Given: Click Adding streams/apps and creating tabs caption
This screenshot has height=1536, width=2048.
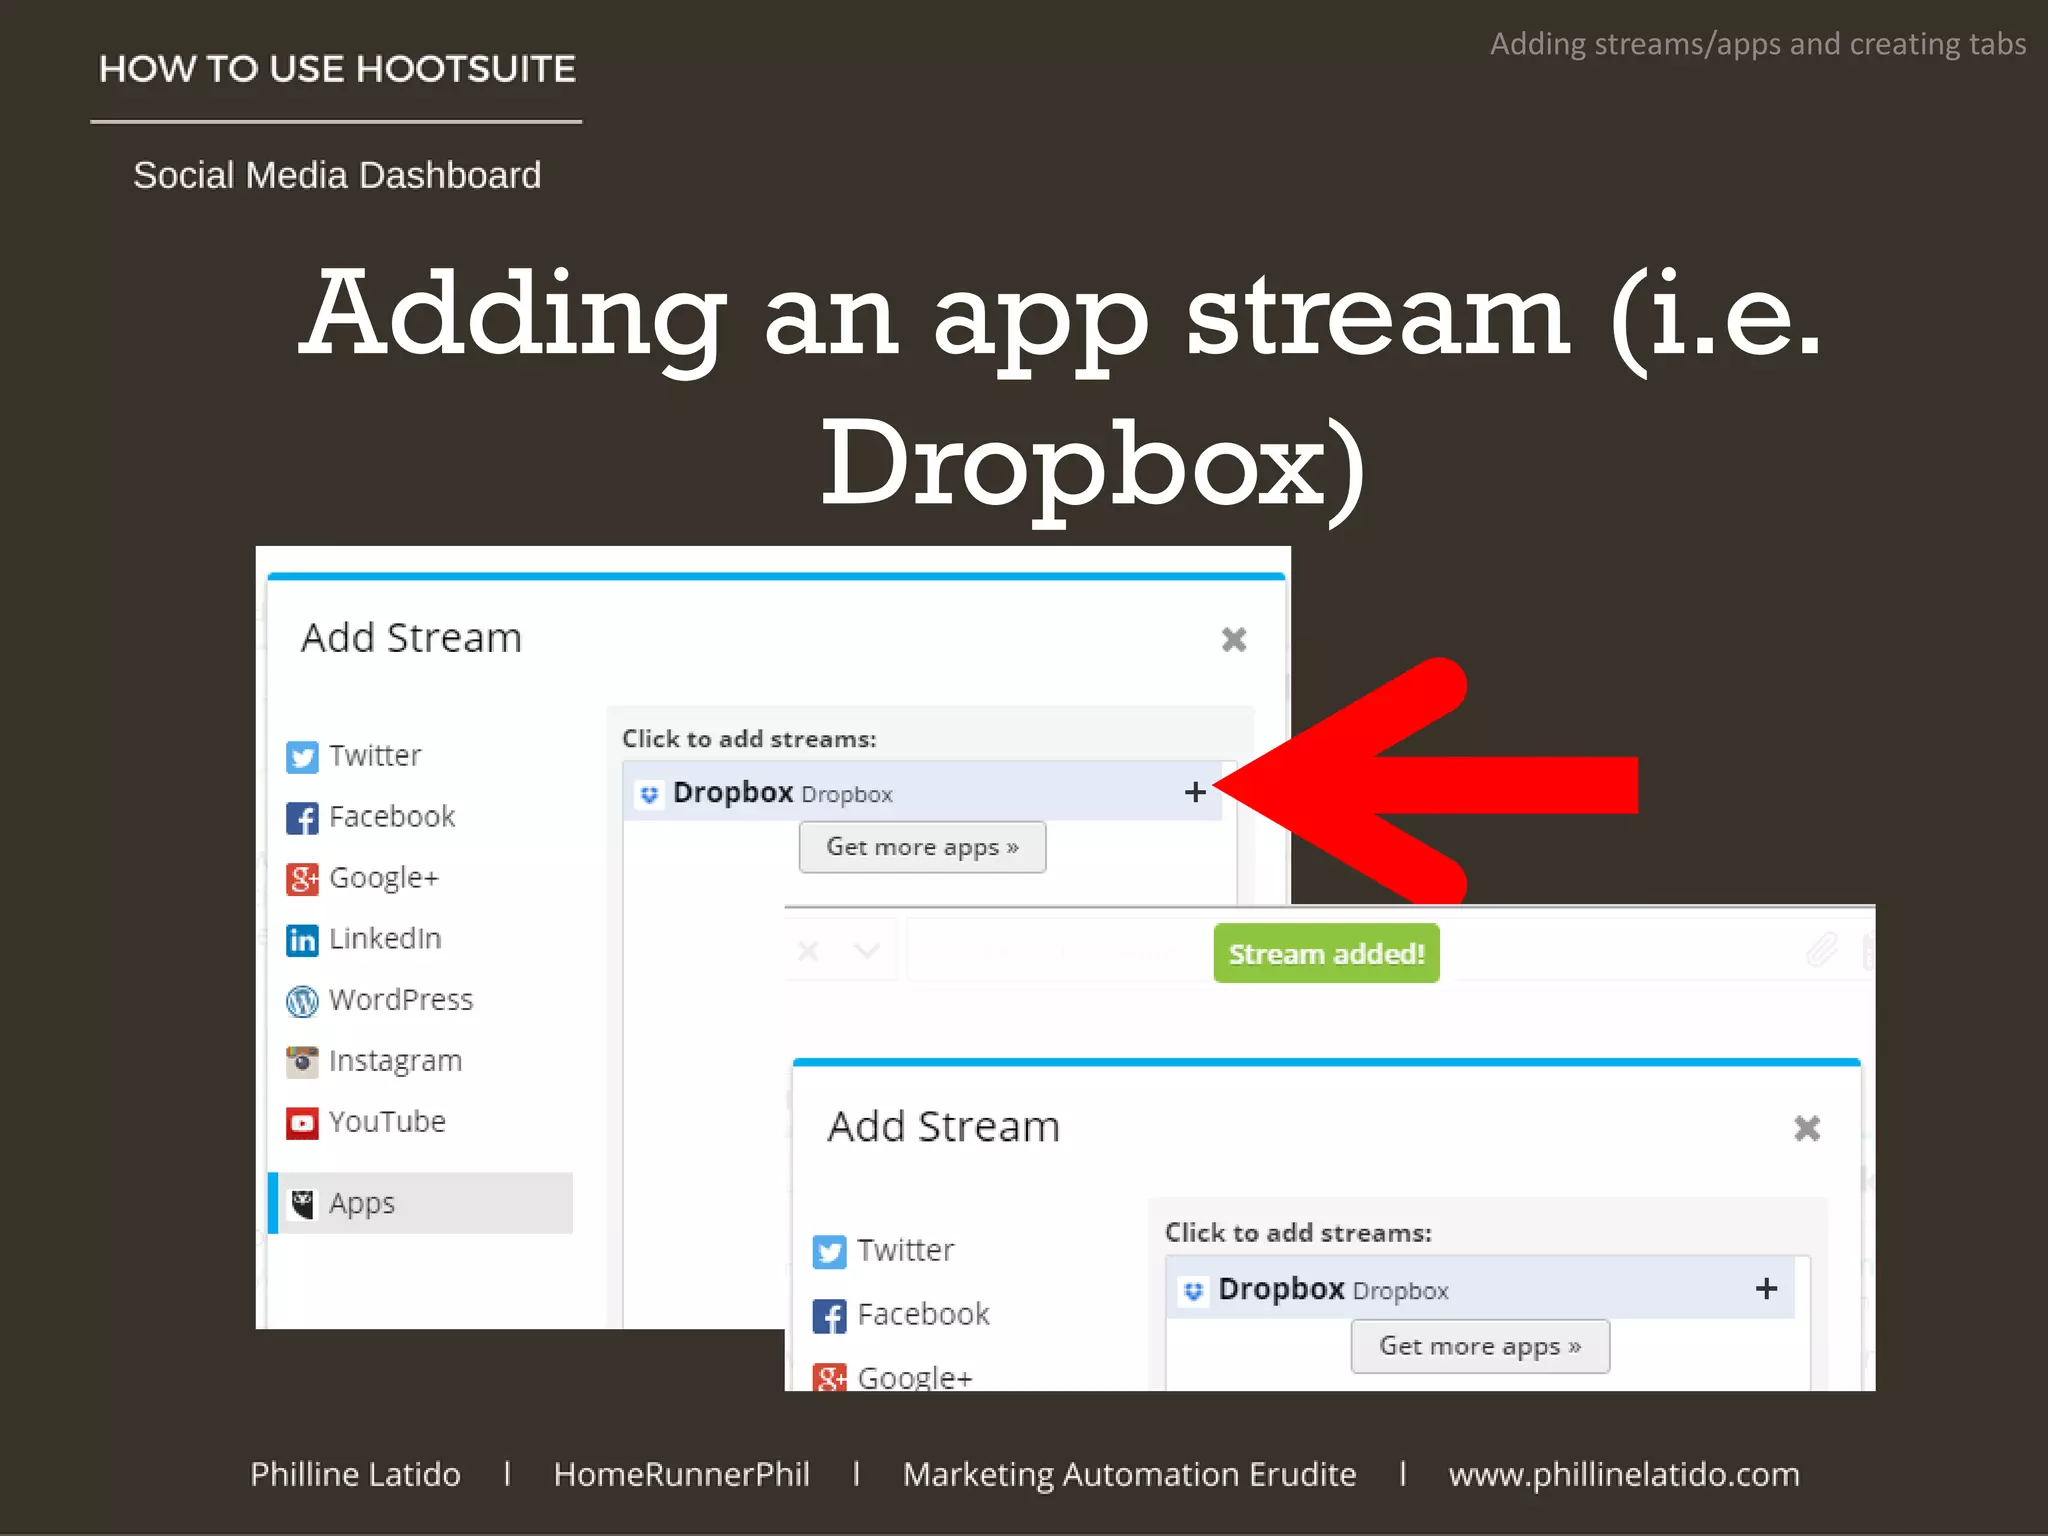Looking at the screenshot, I should tap(1758, 44).
